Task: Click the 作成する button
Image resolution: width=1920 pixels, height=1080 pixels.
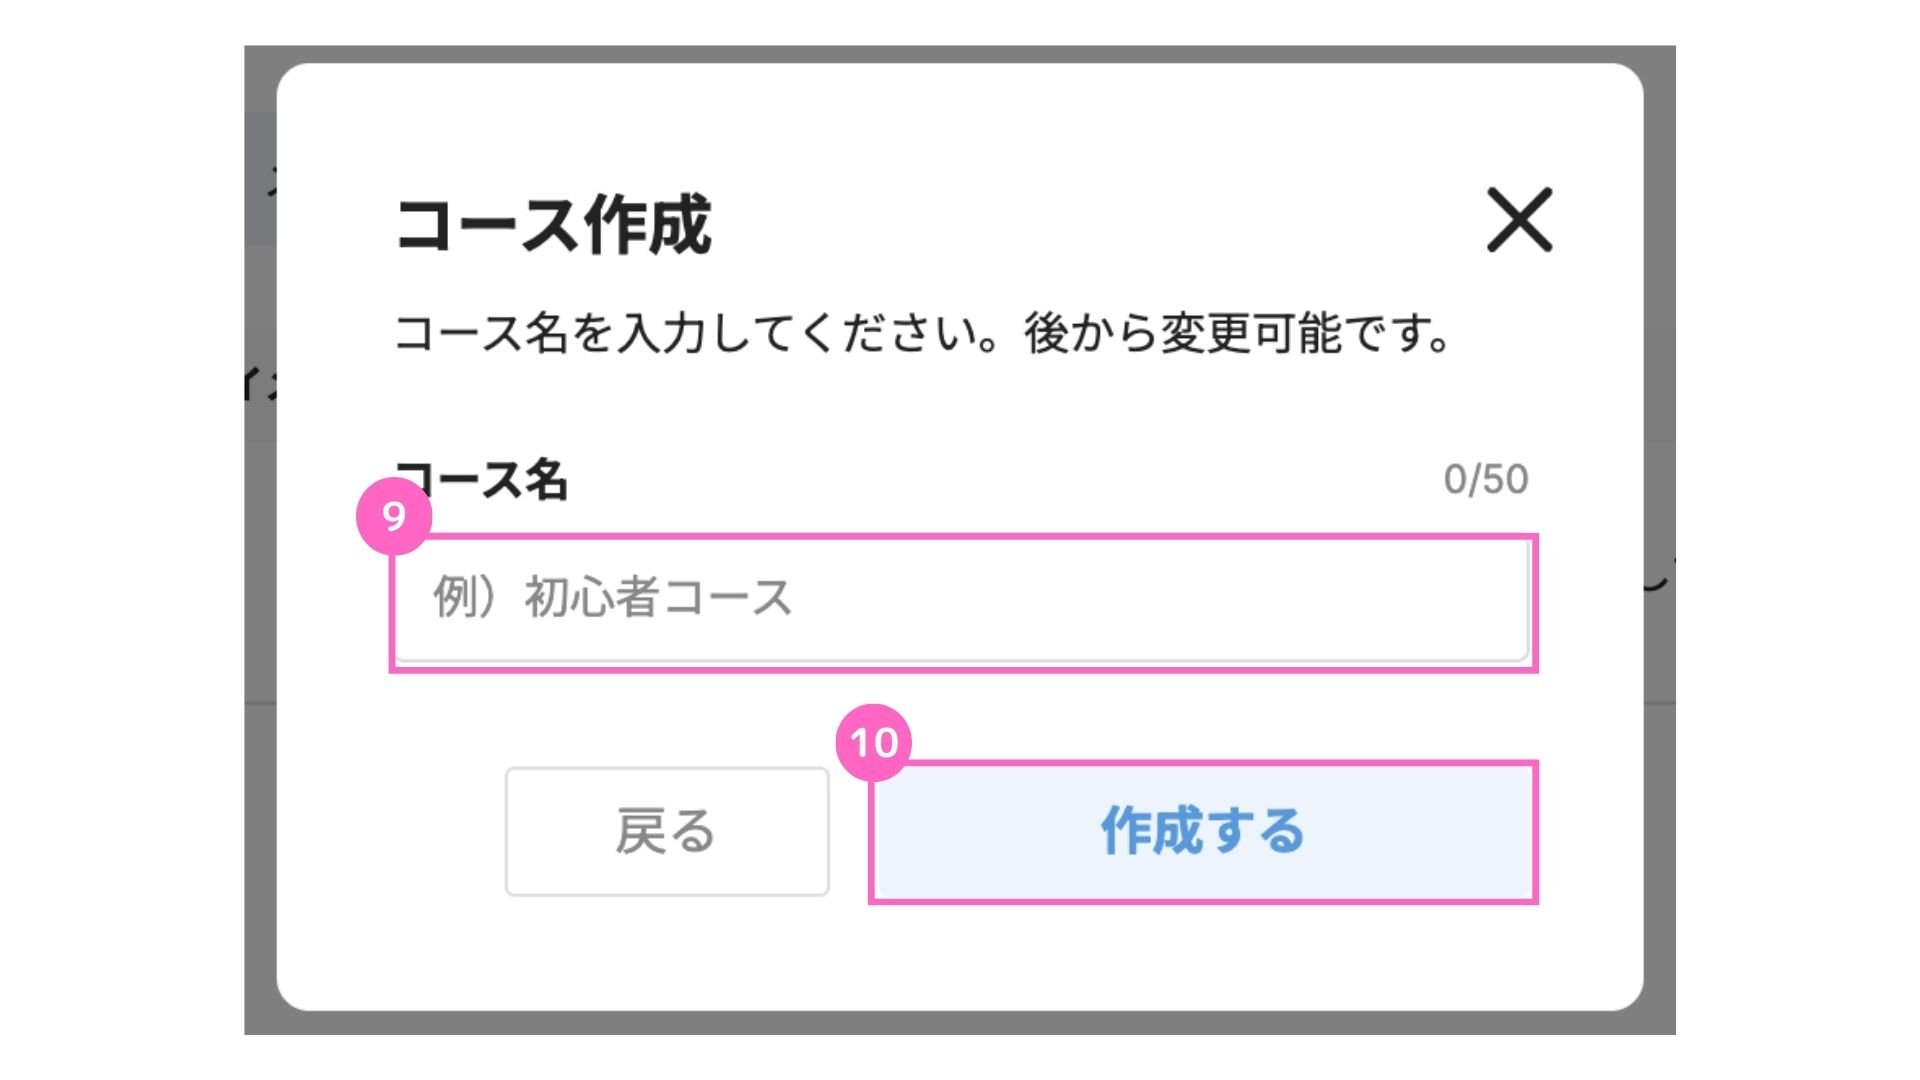Action: [1202, 832]
